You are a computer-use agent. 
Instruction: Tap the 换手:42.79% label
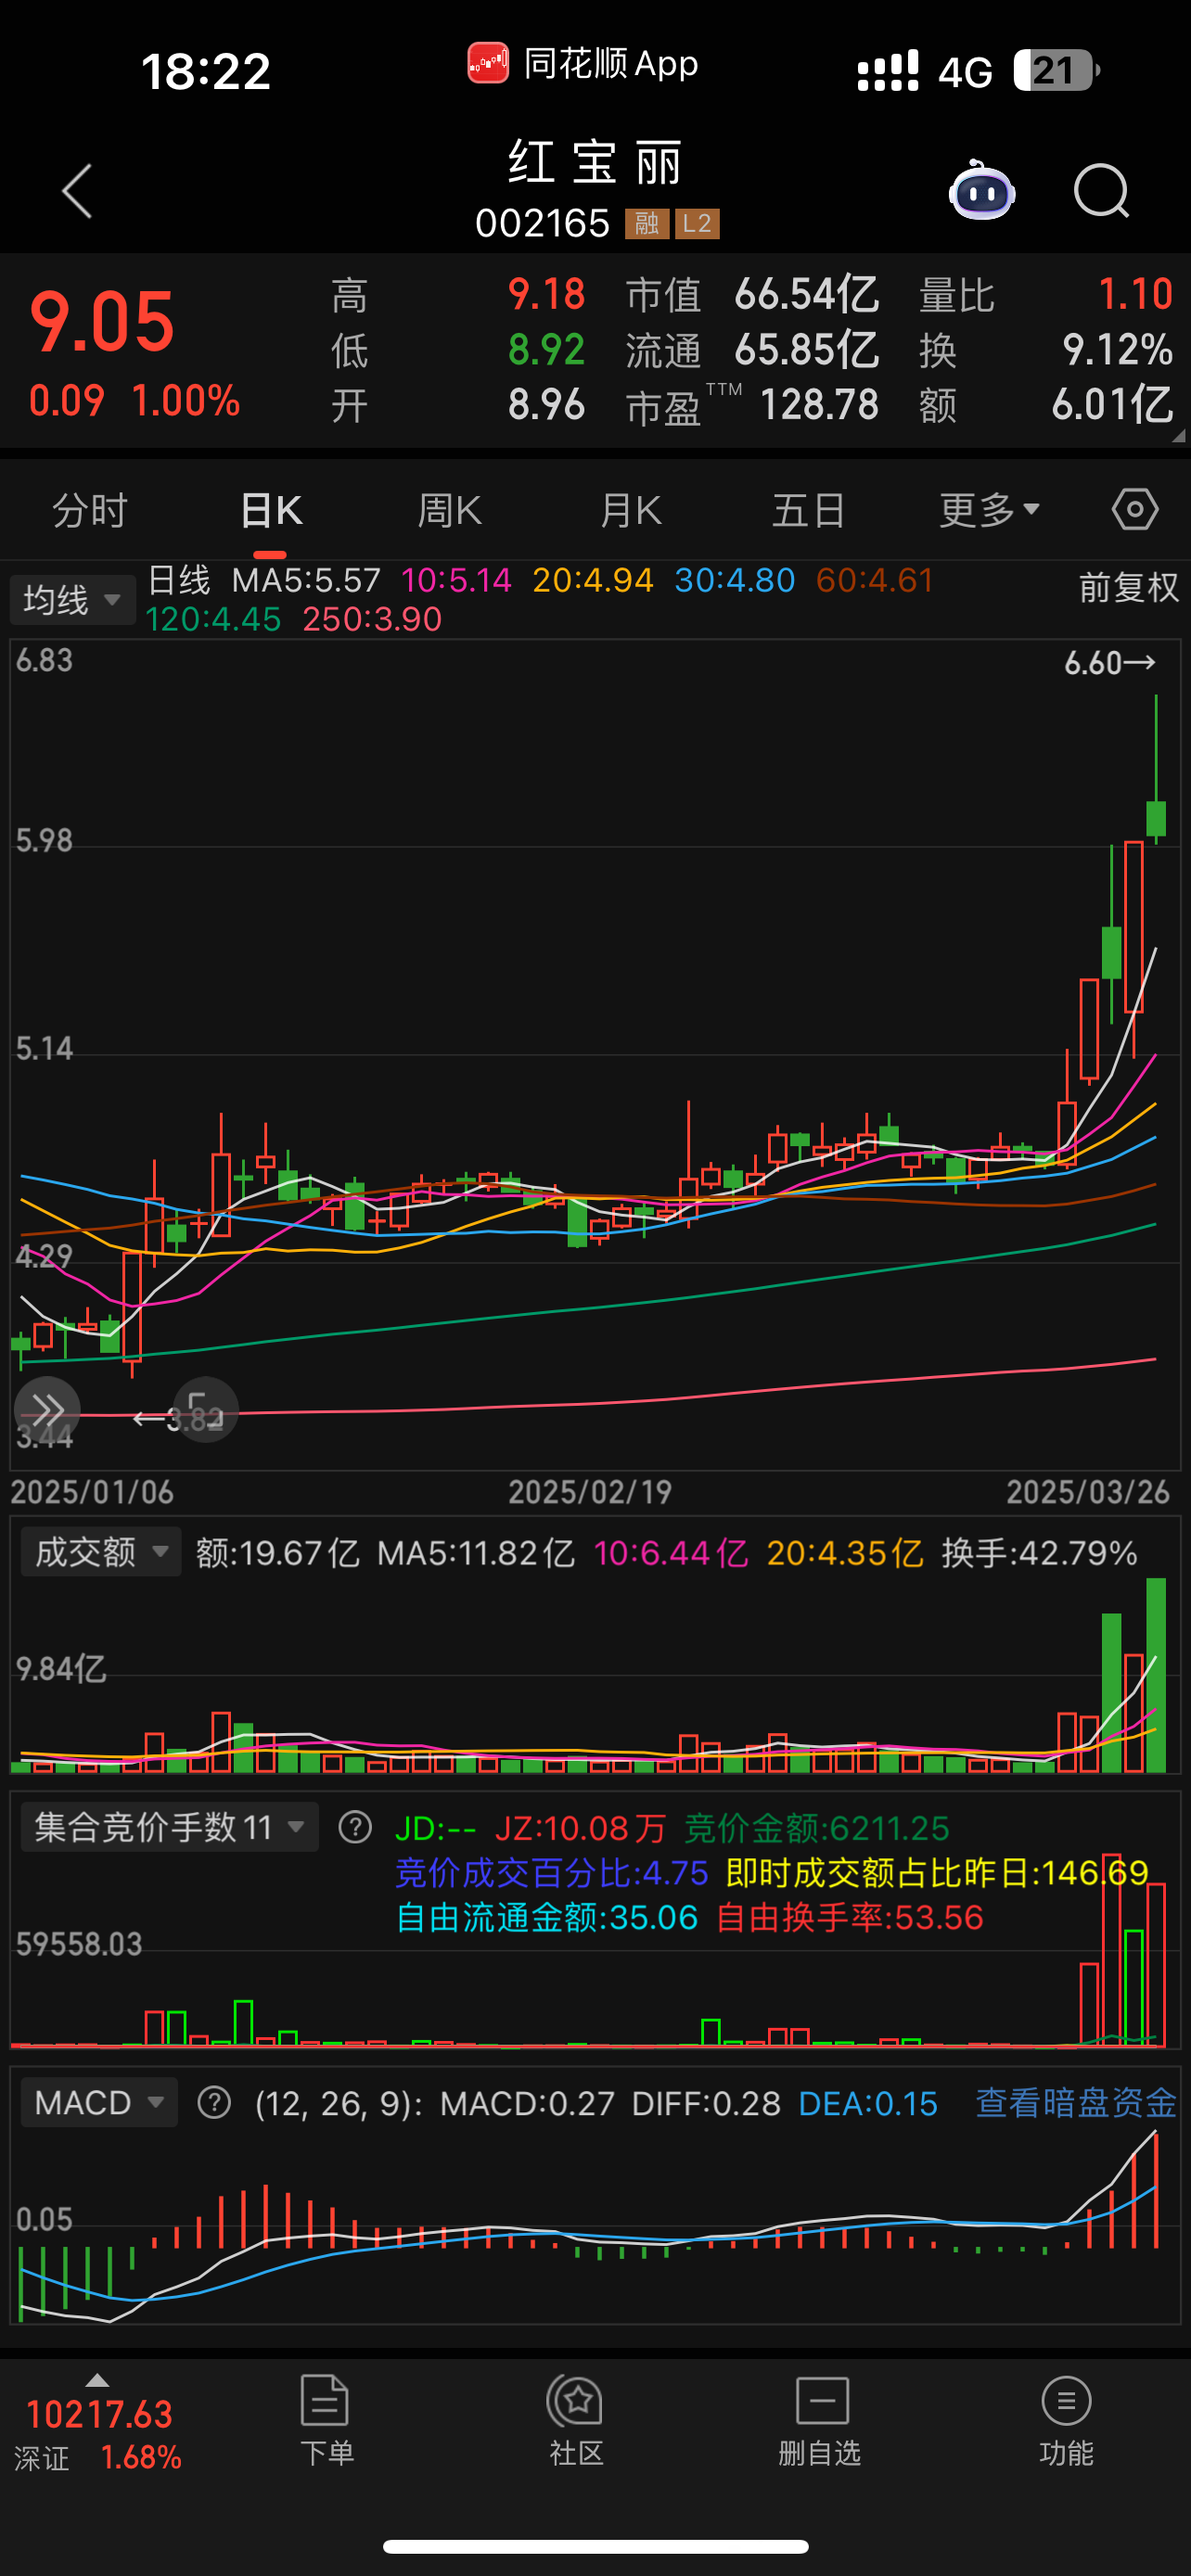click(x=1039, y=1553)
